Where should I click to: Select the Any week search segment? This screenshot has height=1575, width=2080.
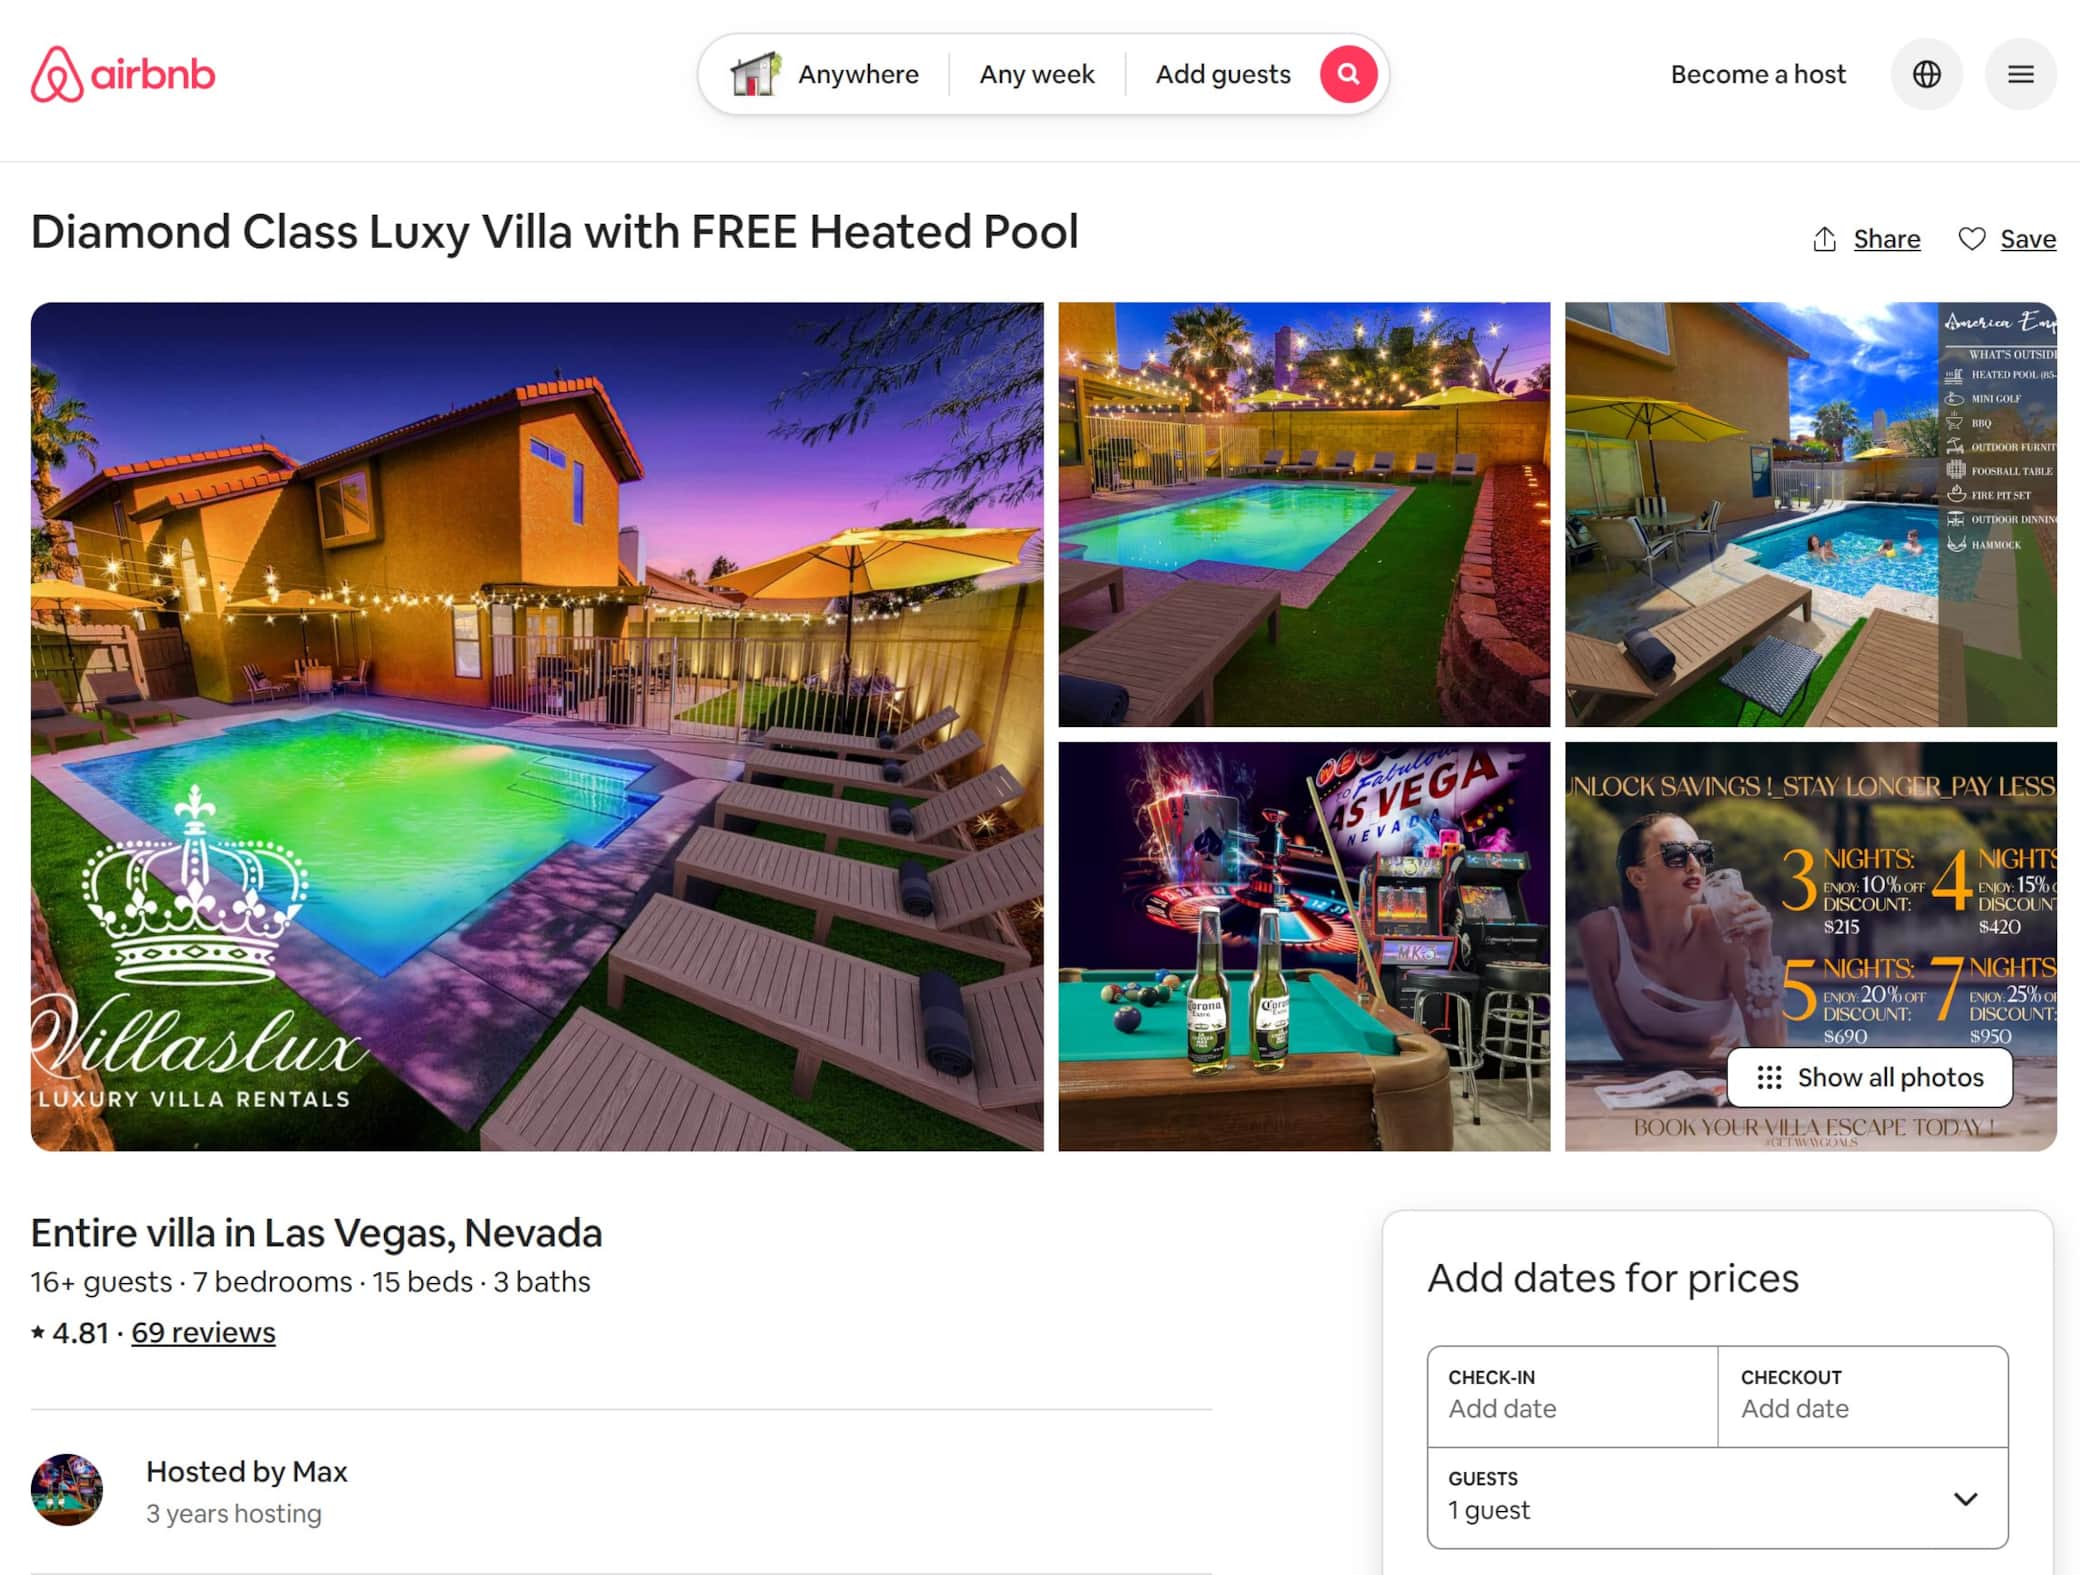(x=1036, y=74)
